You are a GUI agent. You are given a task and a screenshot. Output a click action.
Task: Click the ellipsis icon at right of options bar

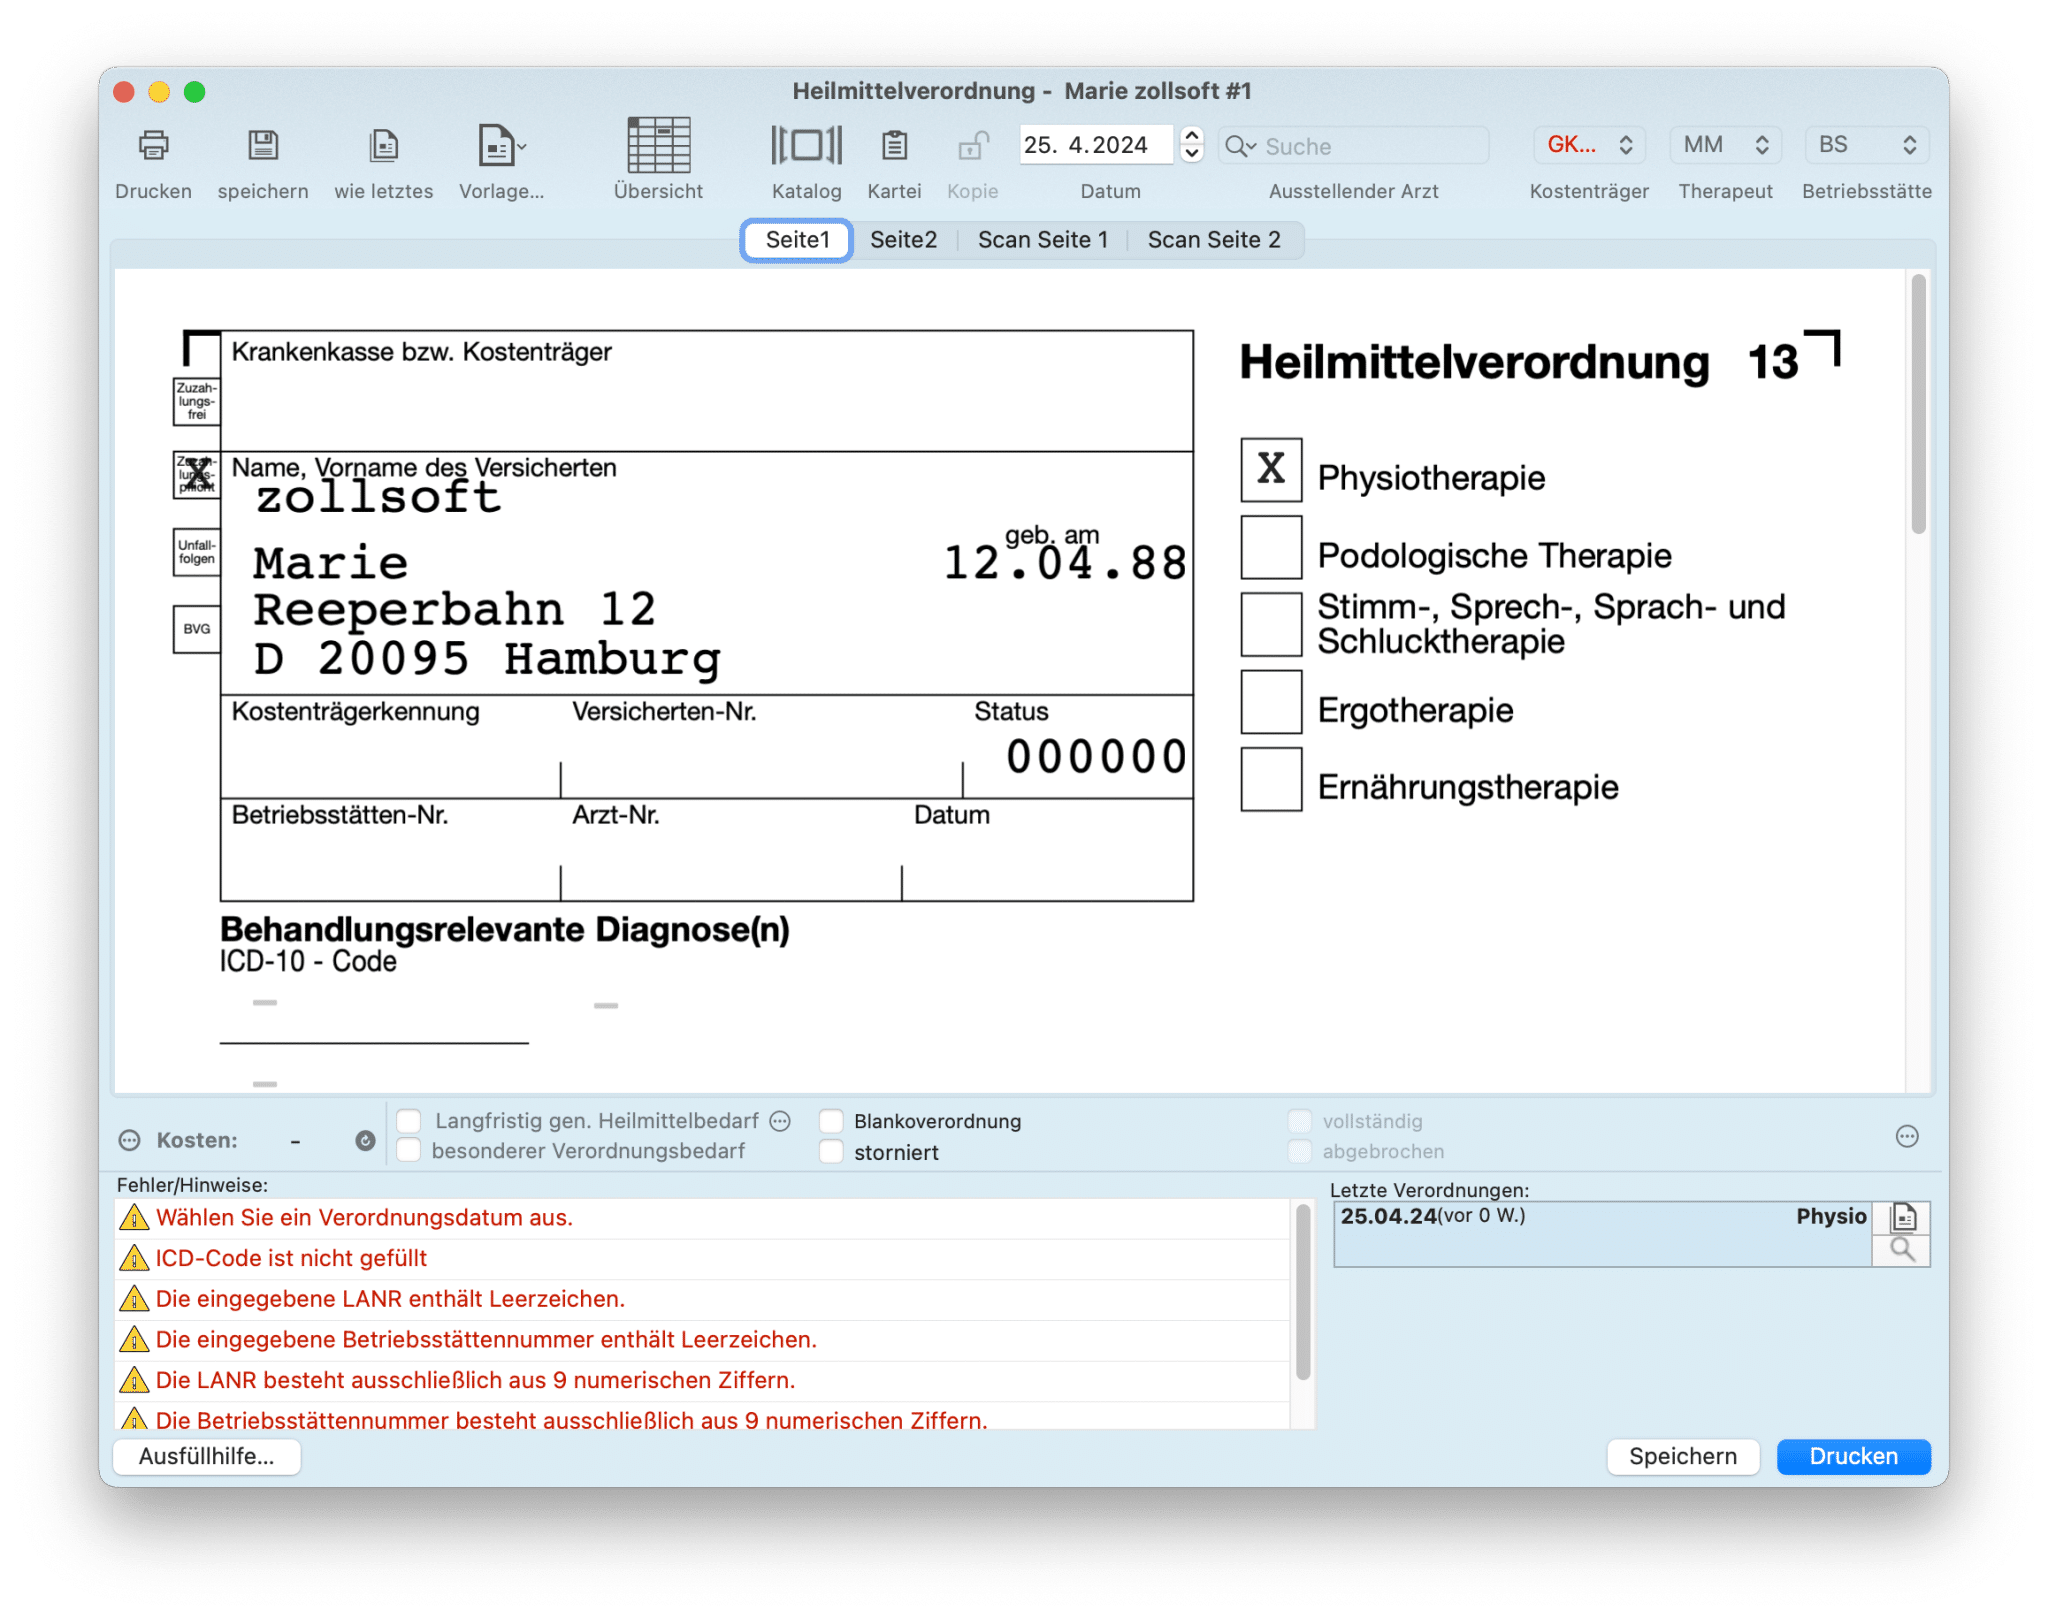[1907, 1136]
